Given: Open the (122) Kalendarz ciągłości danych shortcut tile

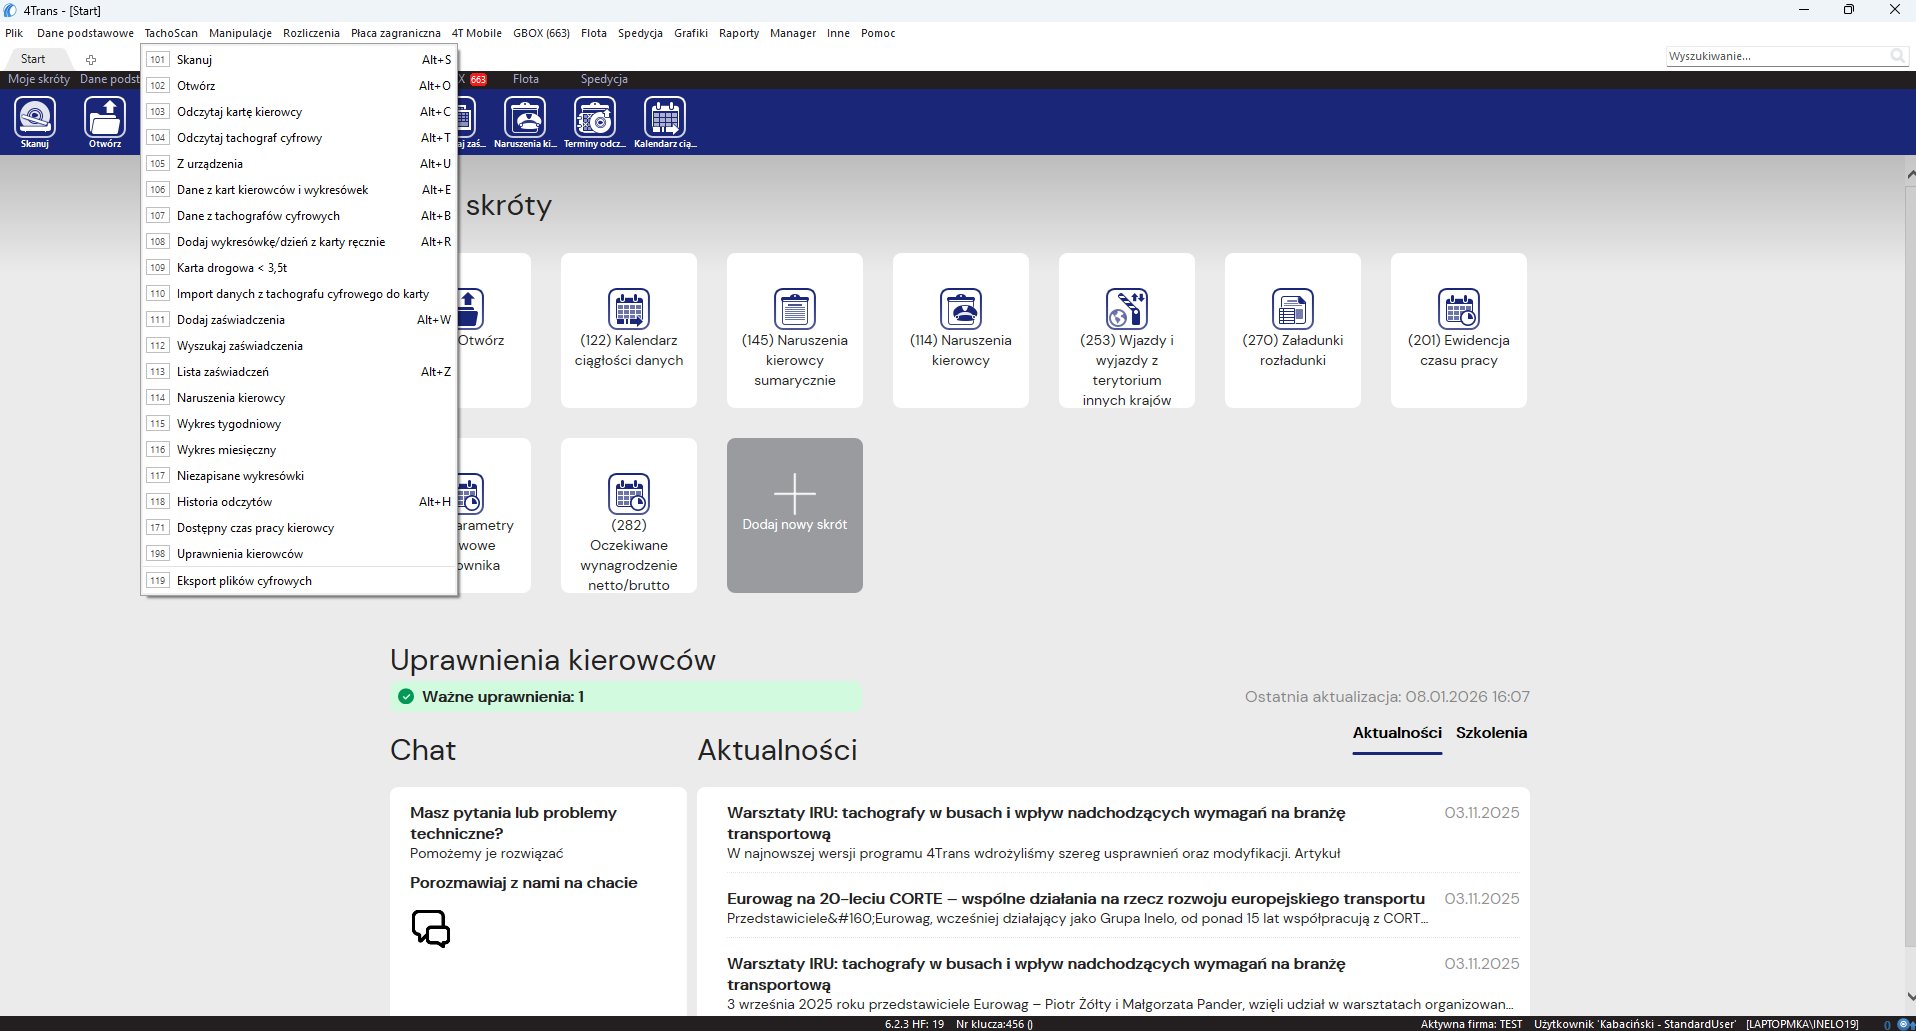Looking at the screenshot, I should tap(629, 330).
